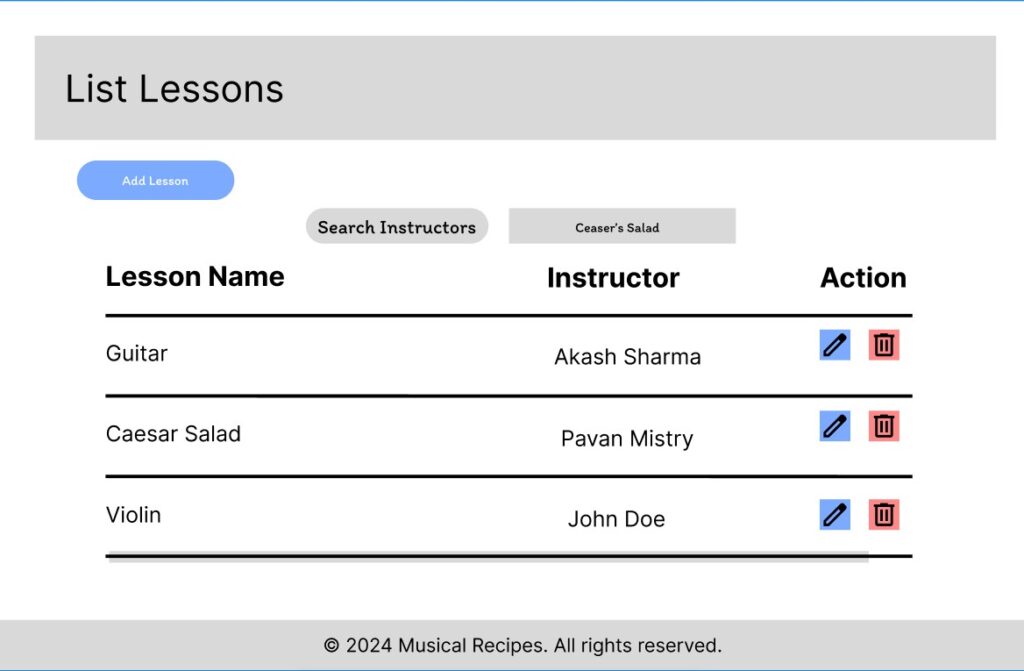Select instructor John Doe
The height and width of the screenshot is (671, 1024).
coord(617,519)
